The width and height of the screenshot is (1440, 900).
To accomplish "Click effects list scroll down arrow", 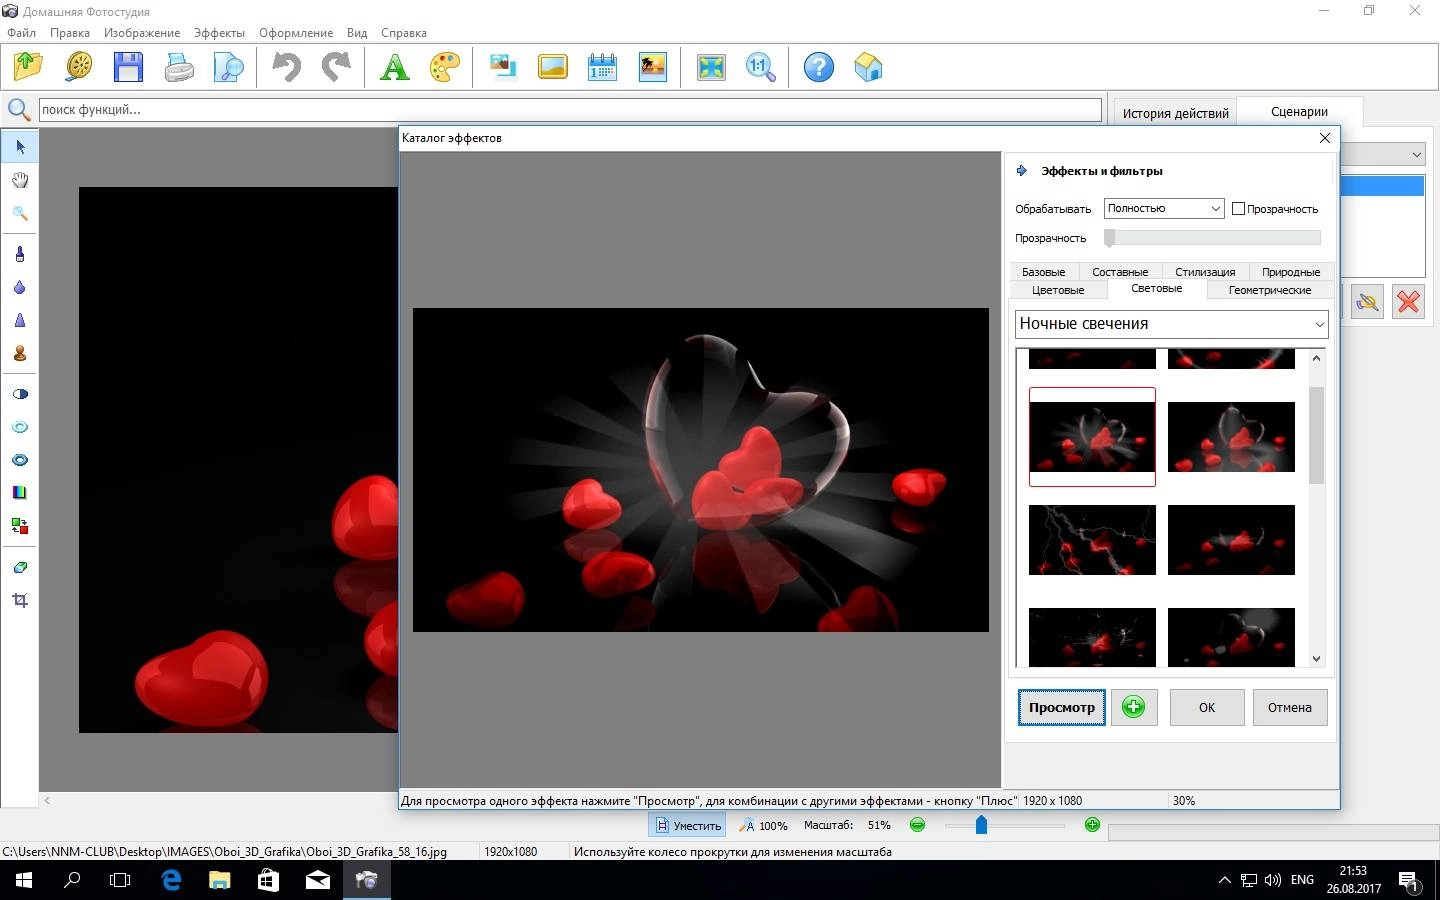I will (x=1316, y=658).
